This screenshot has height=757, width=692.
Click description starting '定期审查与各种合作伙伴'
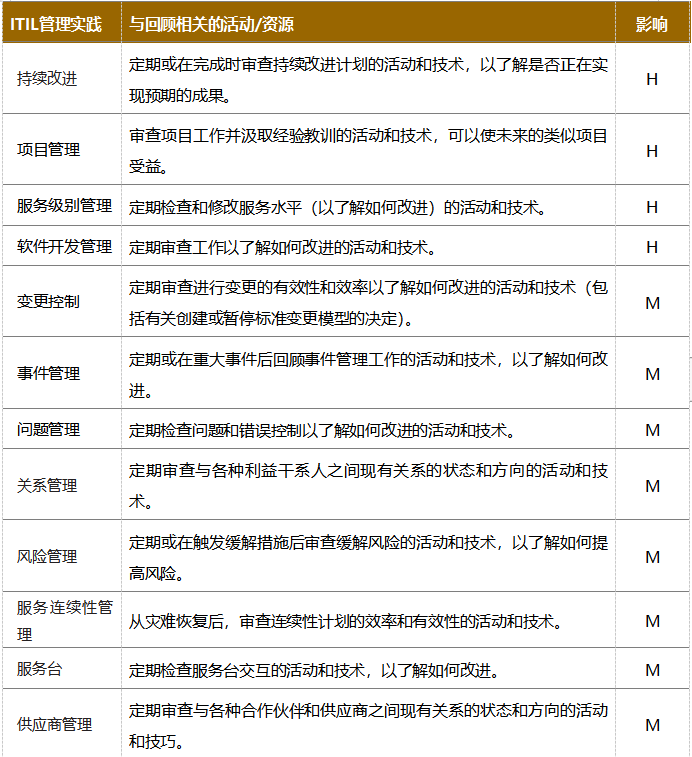coord(368,725)
